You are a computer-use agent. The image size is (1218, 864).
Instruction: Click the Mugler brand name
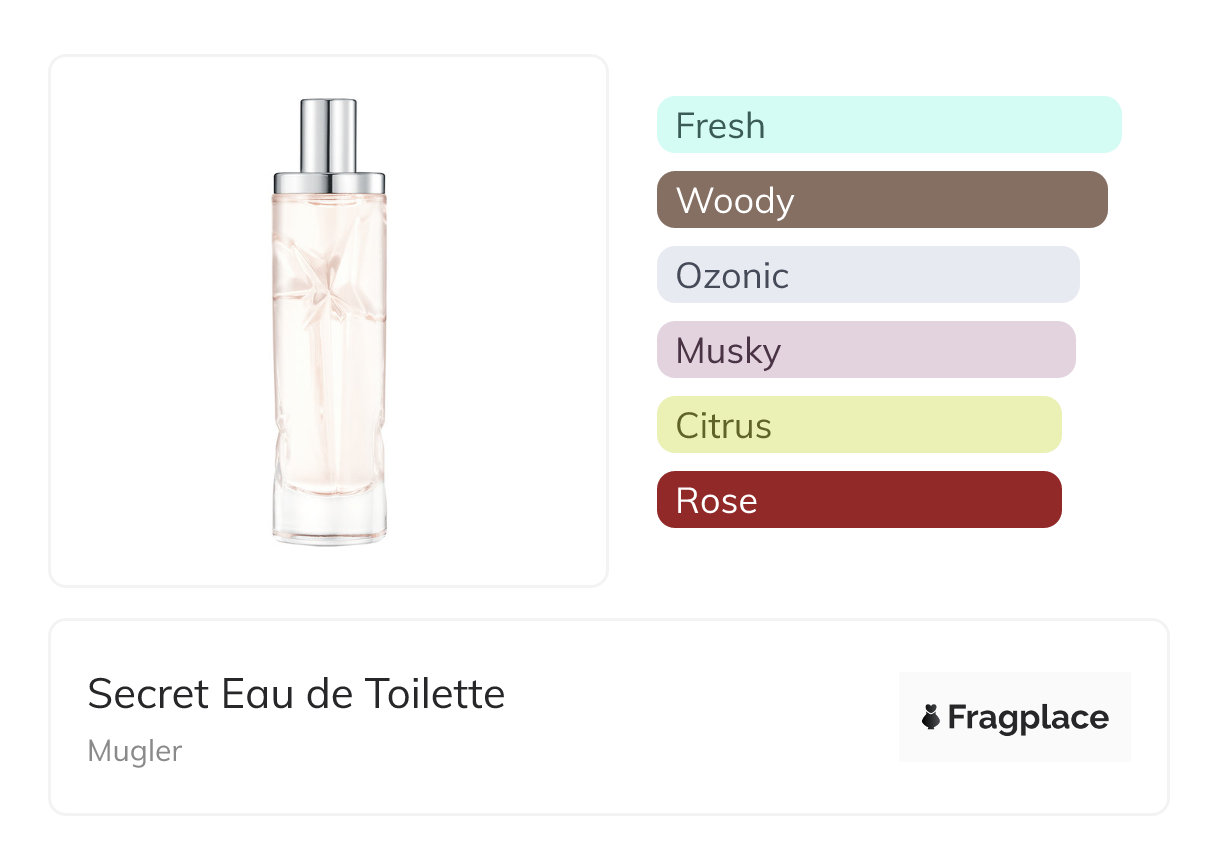tap(135, 751)
